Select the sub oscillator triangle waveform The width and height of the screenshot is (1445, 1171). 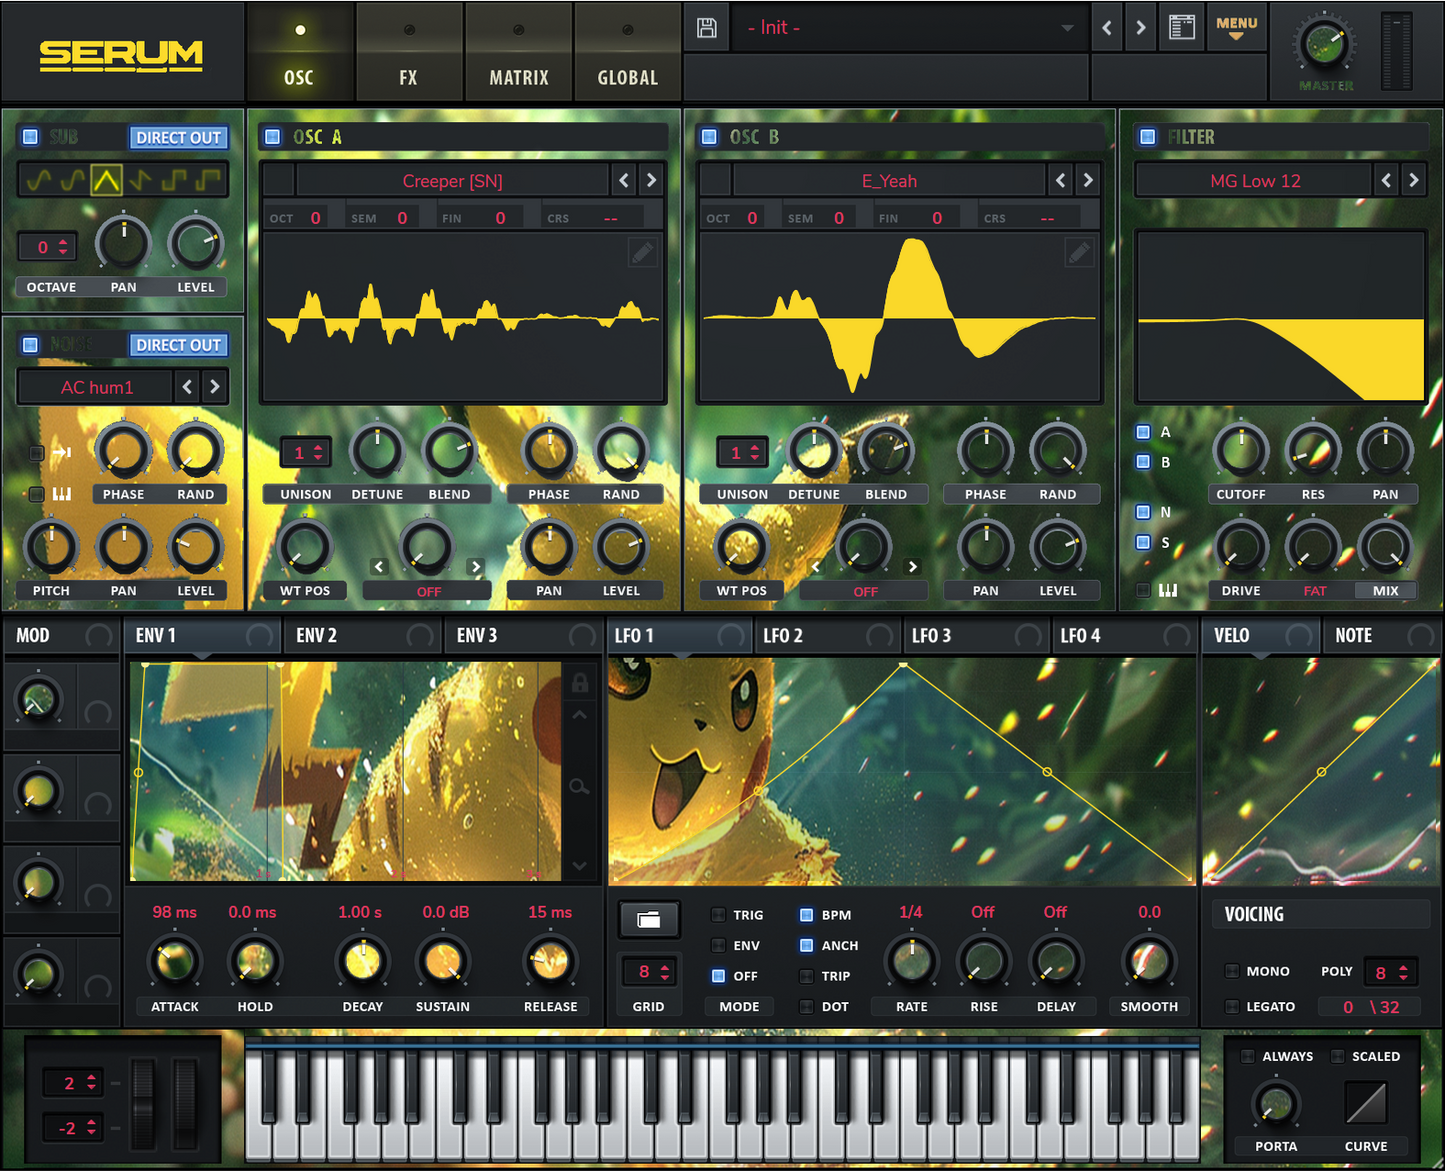click(x=106, y=180)
